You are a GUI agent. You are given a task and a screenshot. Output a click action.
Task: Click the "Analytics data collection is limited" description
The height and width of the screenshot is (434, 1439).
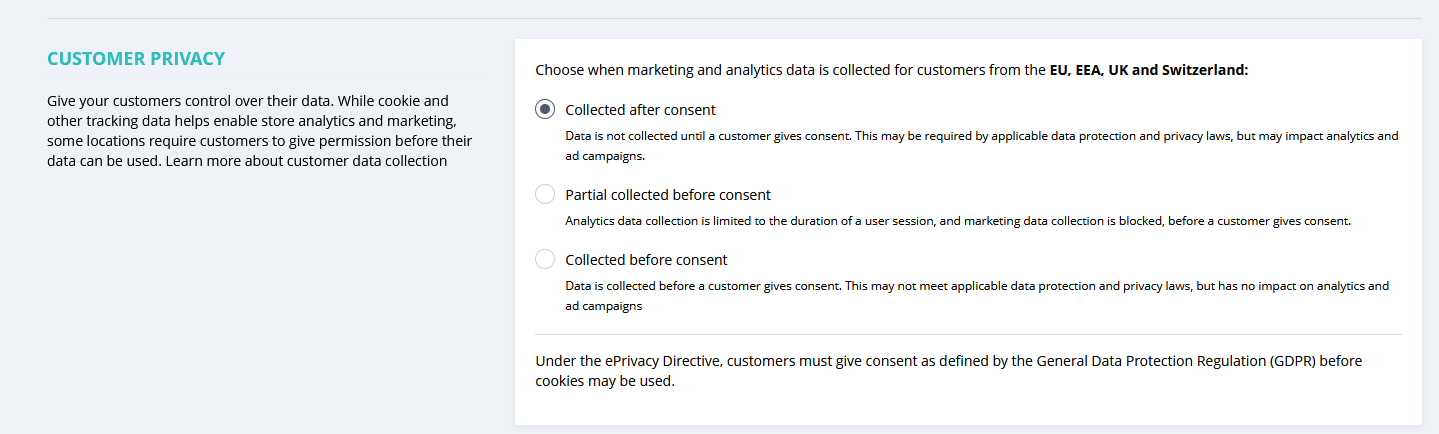957,221
